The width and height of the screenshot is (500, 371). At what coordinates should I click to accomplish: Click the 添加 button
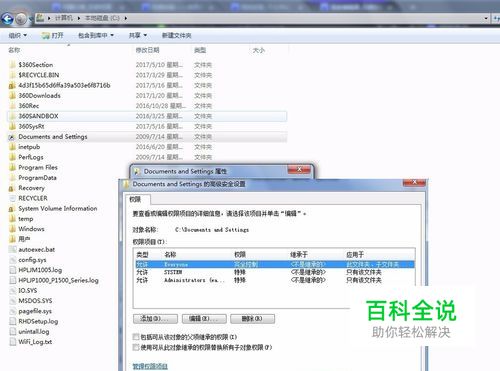pos(155,319)
